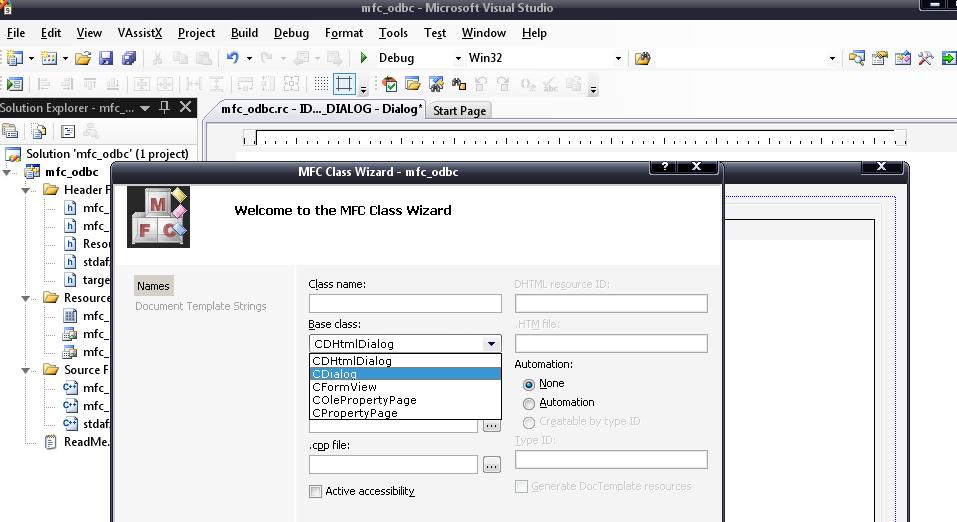Image resolution: width=957 pixels, height=522 pixels.
Task: Click the Class name input field
Action: pos(405,303)
